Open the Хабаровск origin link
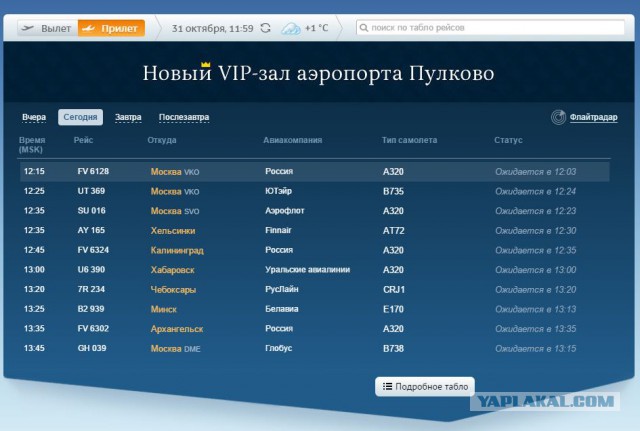 (173, 270)
